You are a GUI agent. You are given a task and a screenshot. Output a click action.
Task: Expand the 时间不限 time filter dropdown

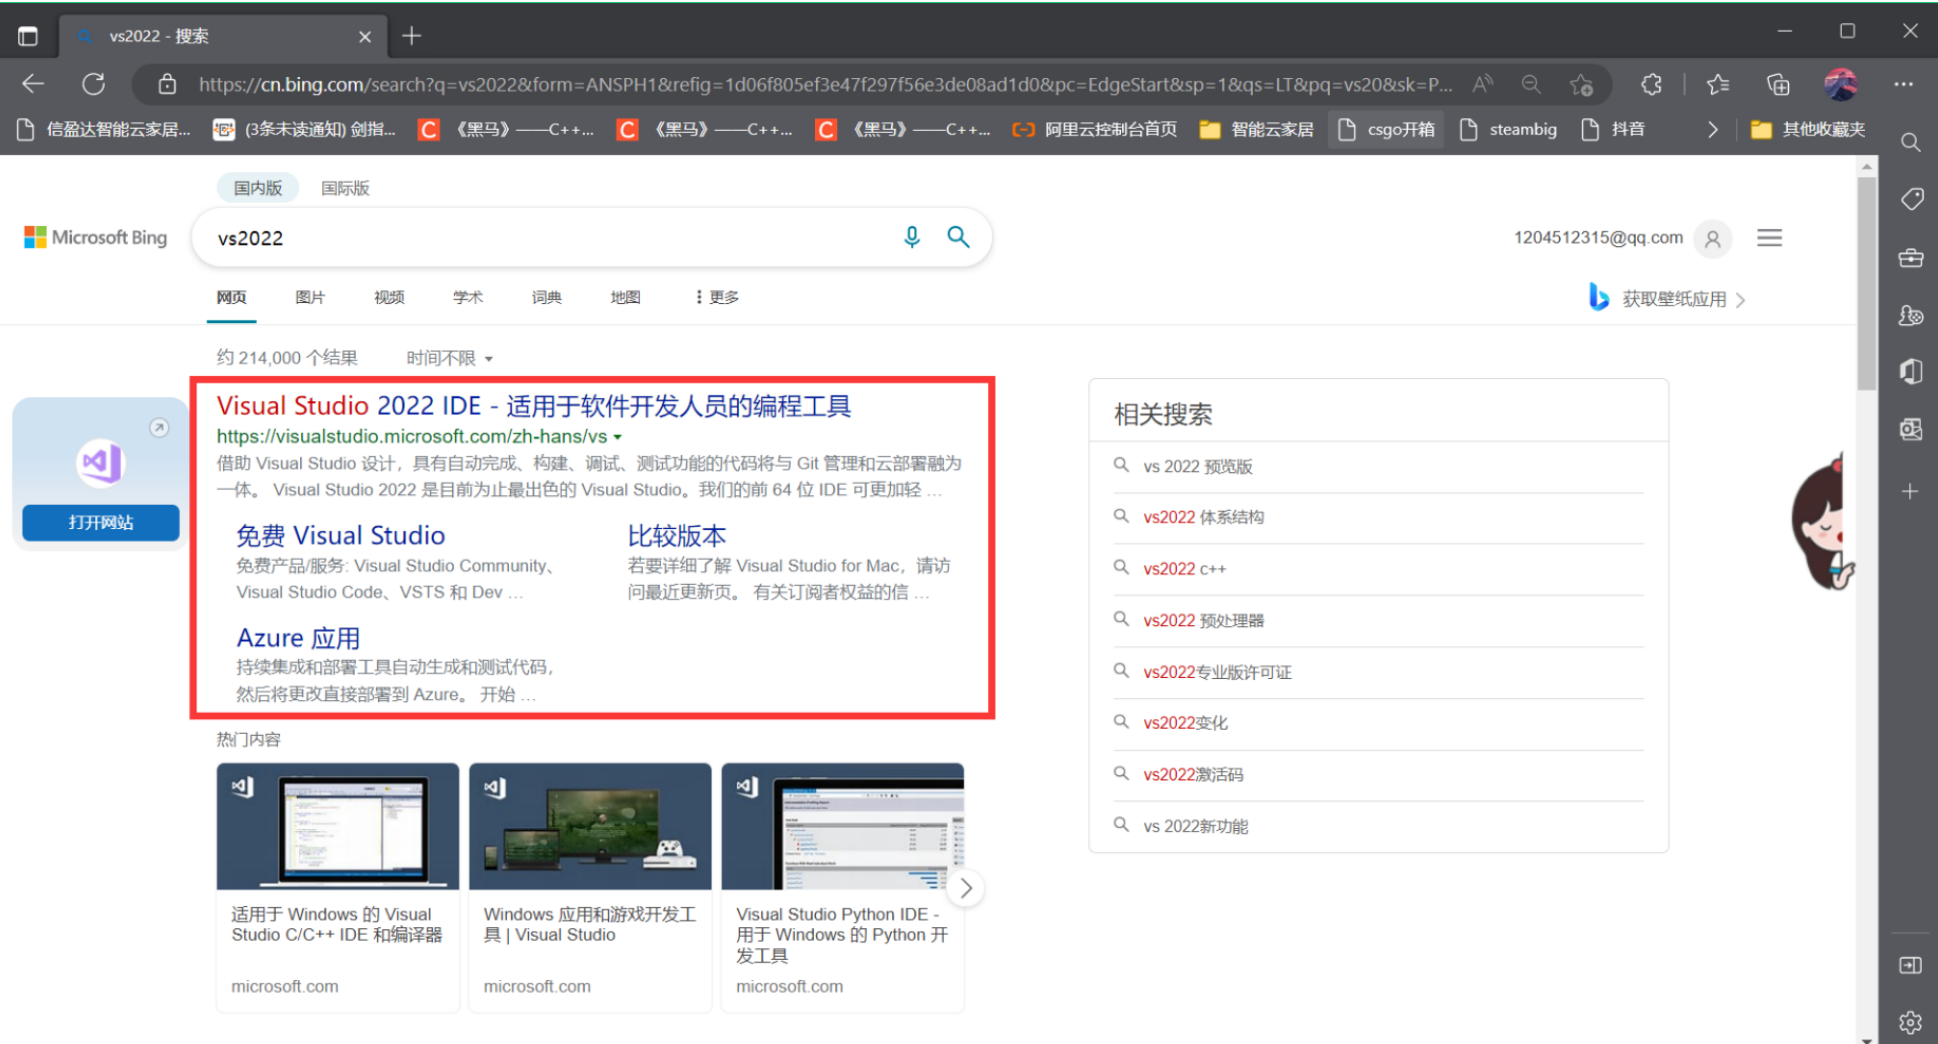(449, 358)
